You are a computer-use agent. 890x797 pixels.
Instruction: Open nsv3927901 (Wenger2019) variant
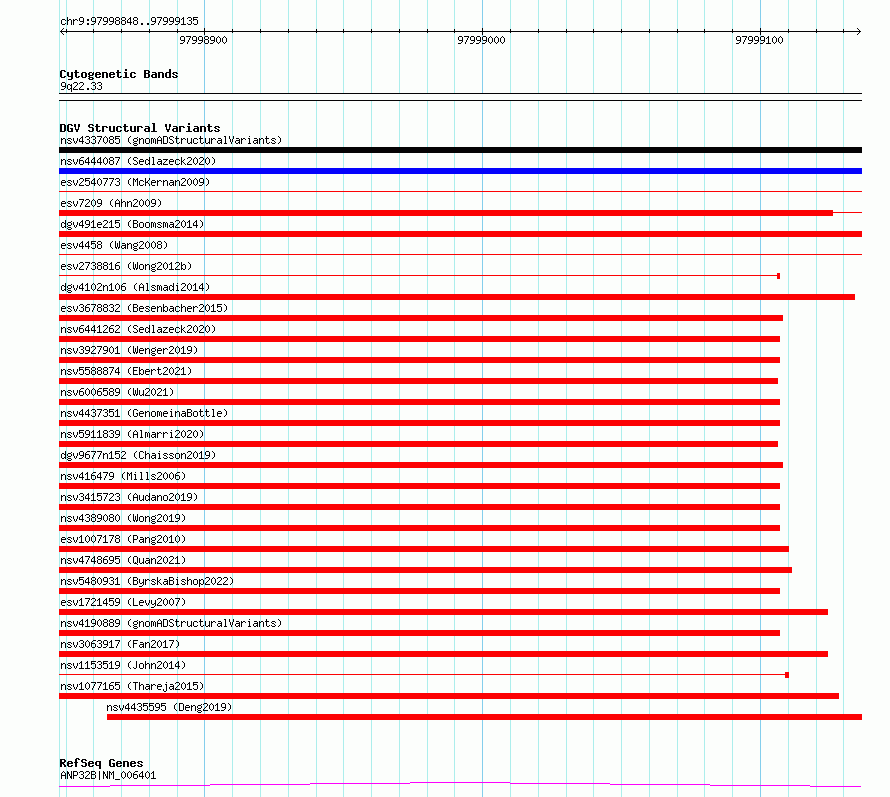coord(129,350)
